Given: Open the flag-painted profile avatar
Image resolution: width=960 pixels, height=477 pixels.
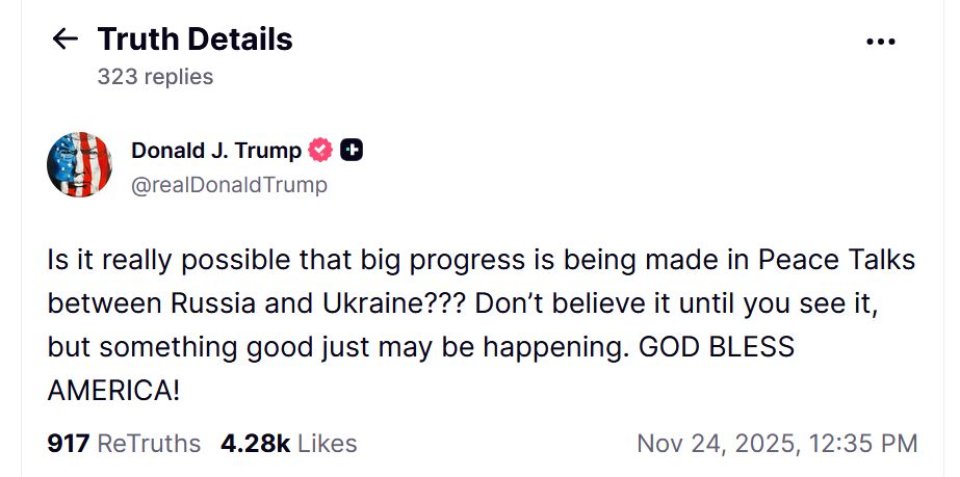Looking at the screenshot, I should [79, 165].
